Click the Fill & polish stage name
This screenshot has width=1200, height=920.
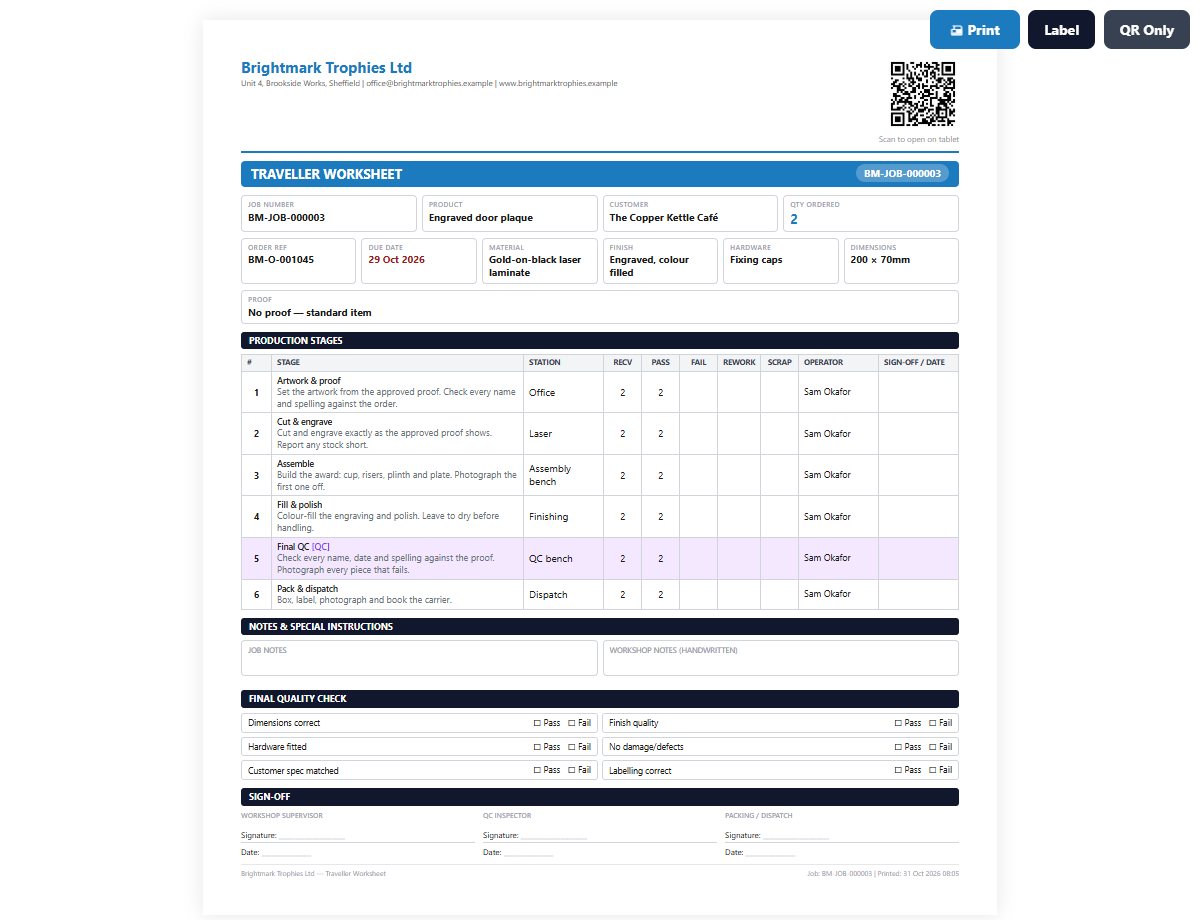pos(300,505)
